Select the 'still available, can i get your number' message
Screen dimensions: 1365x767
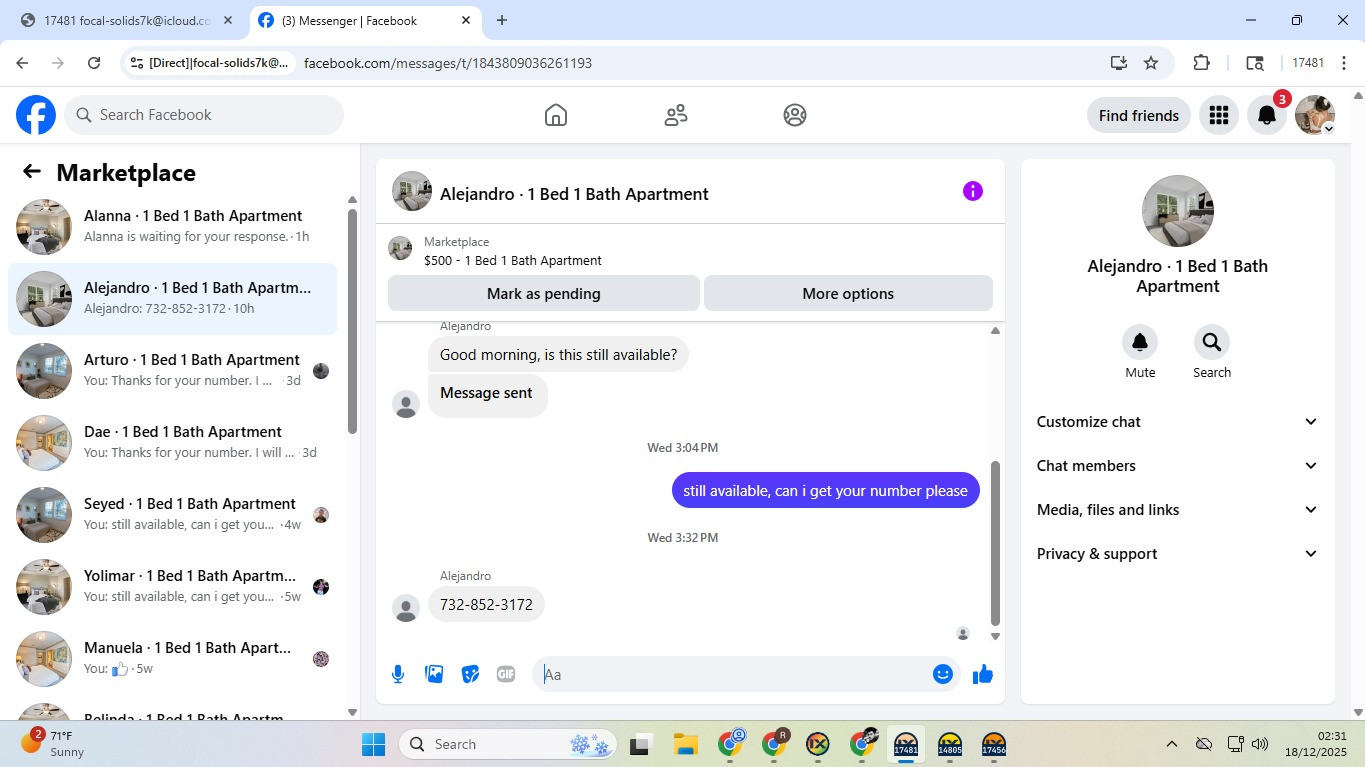[x=825, y=490]
